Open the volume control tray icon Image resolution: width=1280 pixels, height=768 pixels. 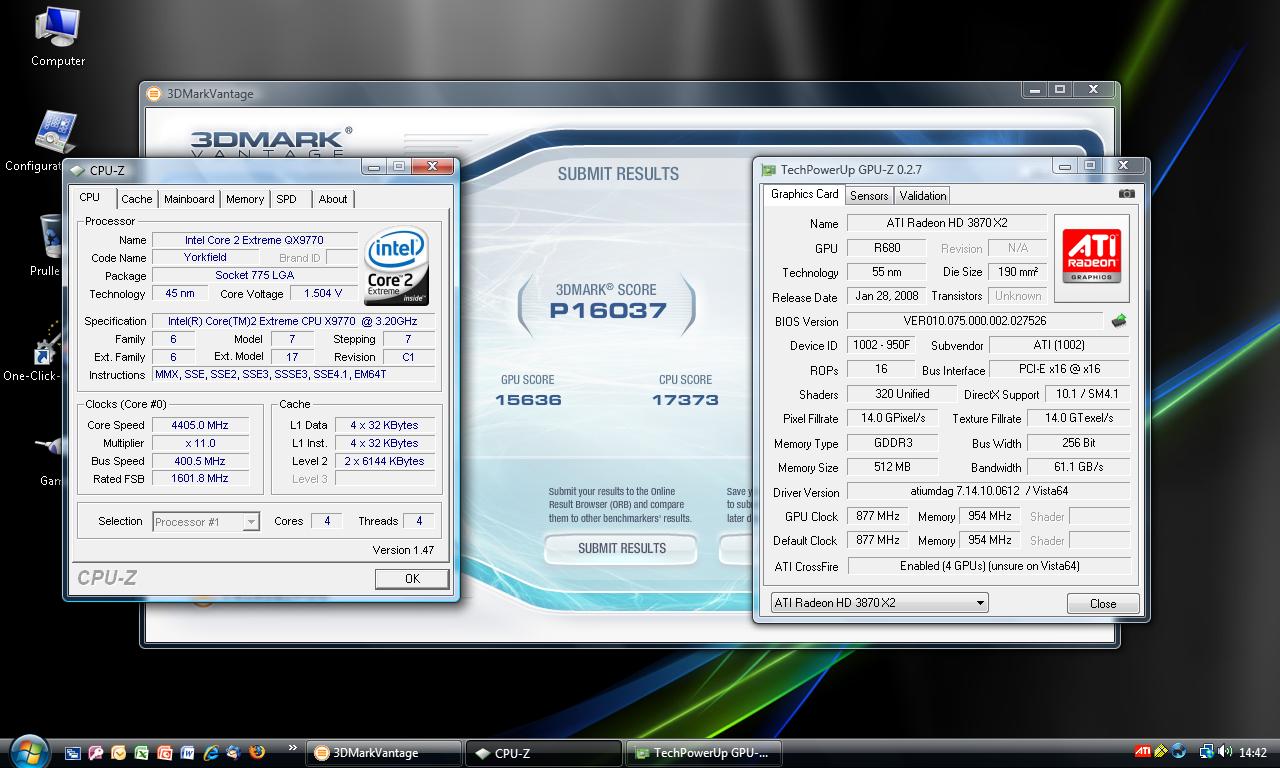[x=1225, y=751]
